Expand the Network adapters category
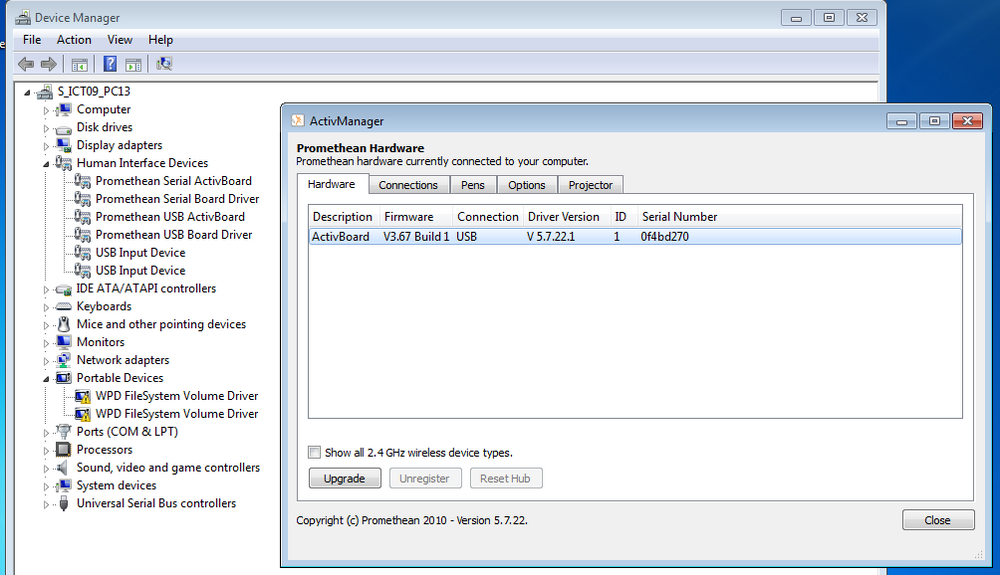The width and height of the screenshot is (1000, 575). pos(46,361)
